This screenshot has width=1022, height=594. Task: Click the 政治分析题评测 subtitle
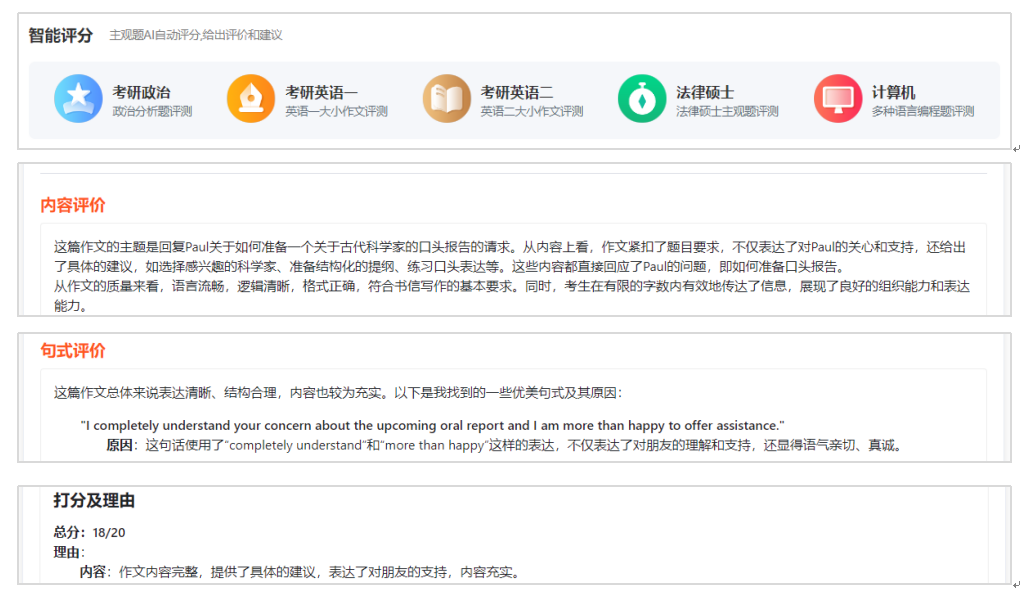click(152, 112)
